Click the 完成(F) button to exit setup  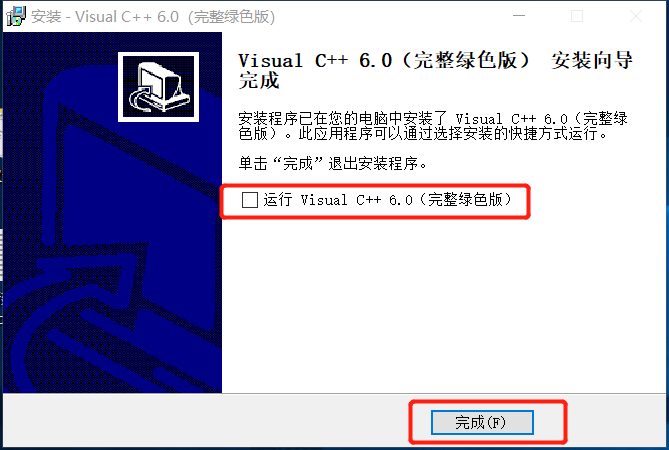pos(482,422)
